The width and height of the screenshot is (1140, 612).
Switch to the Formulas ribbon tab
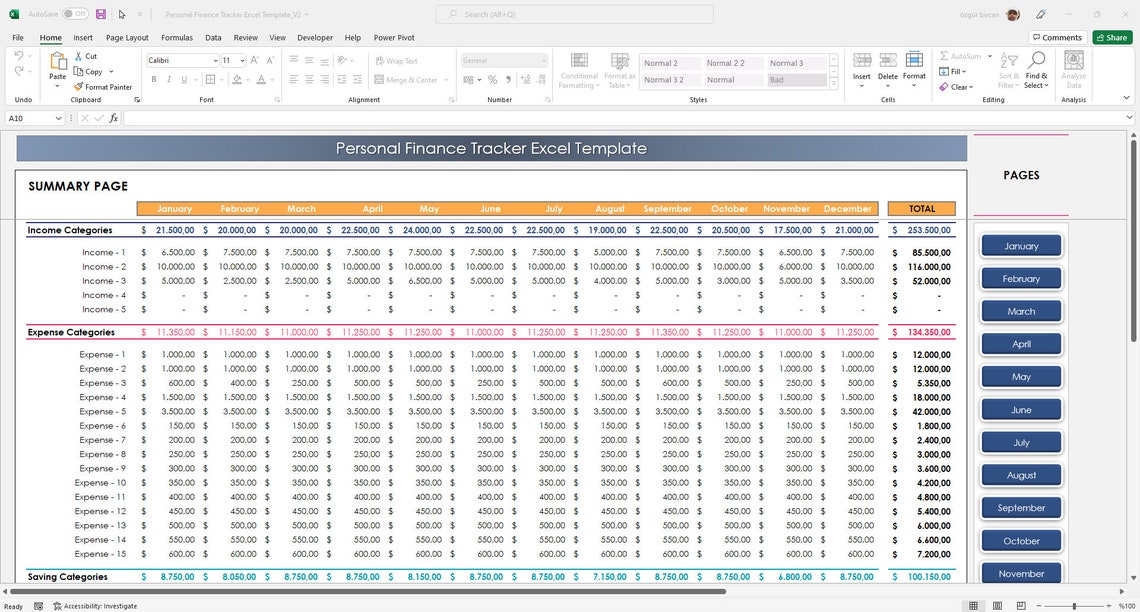coord(176,37)
